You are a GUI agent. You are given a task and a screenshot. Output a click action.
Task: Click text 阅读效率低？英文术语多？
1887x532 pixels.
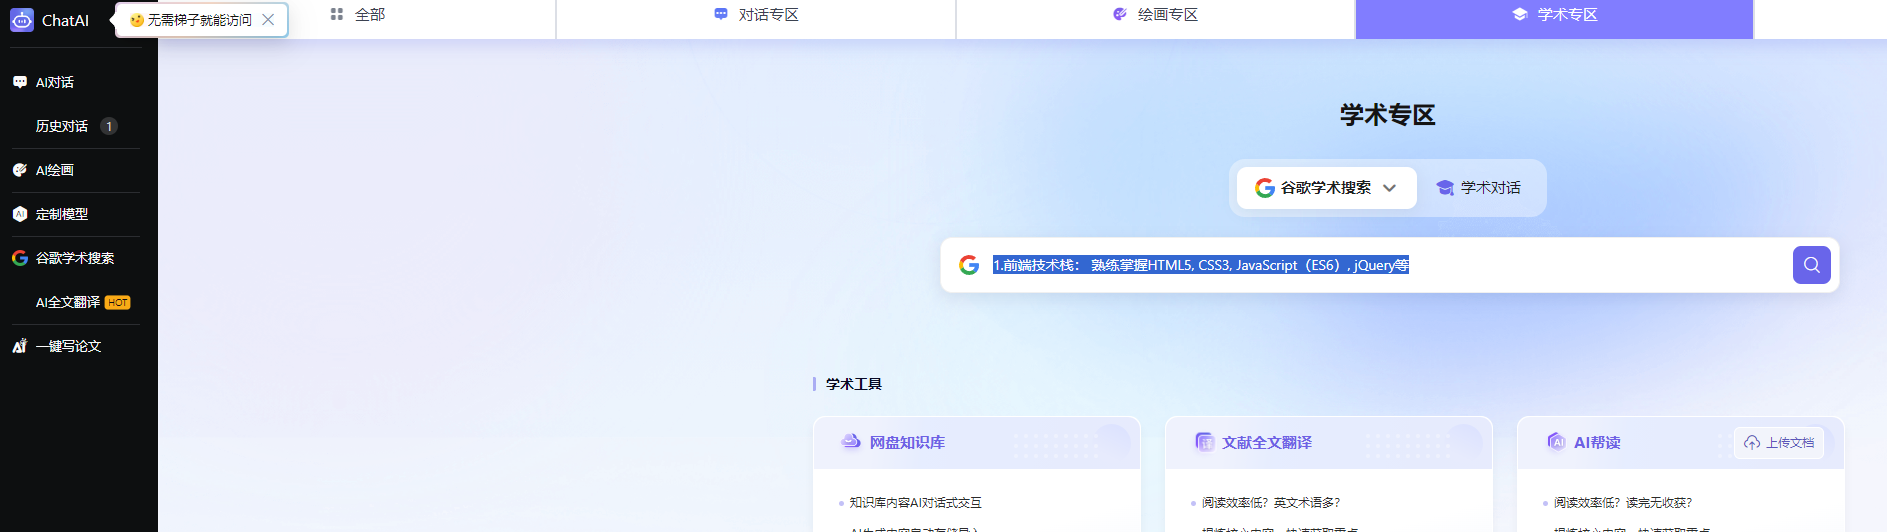[1271, 503]
